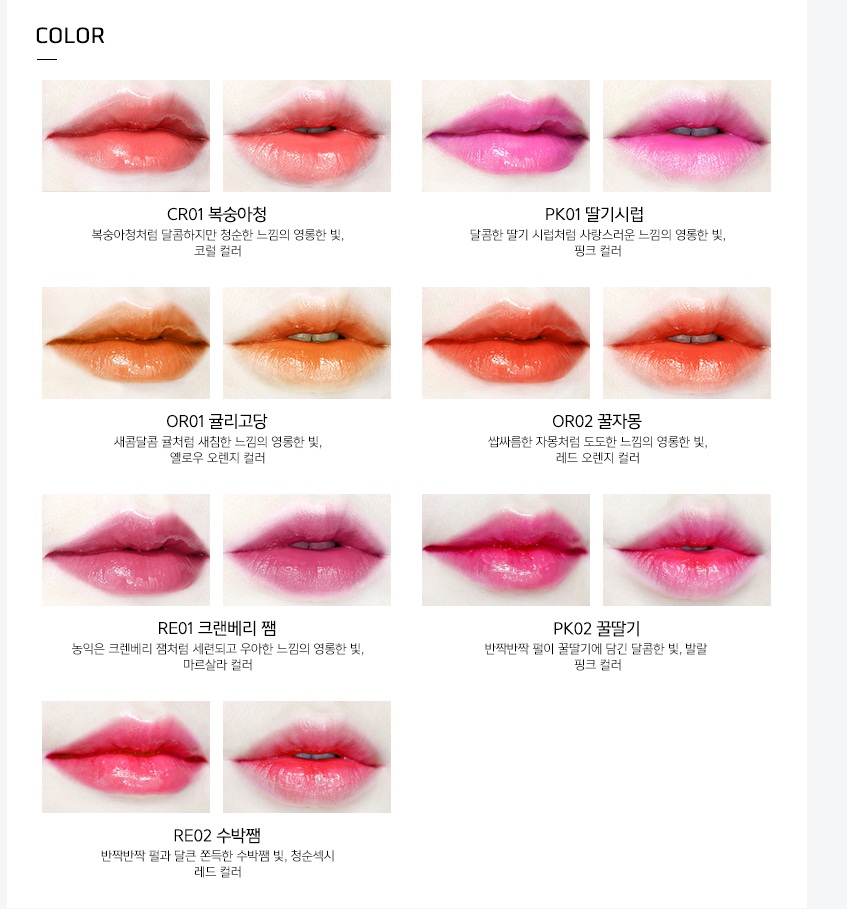Click the RE01 parted-lips marsala gradient photo
The width and height of the screenshot is (847, 909).
(307, 550)
